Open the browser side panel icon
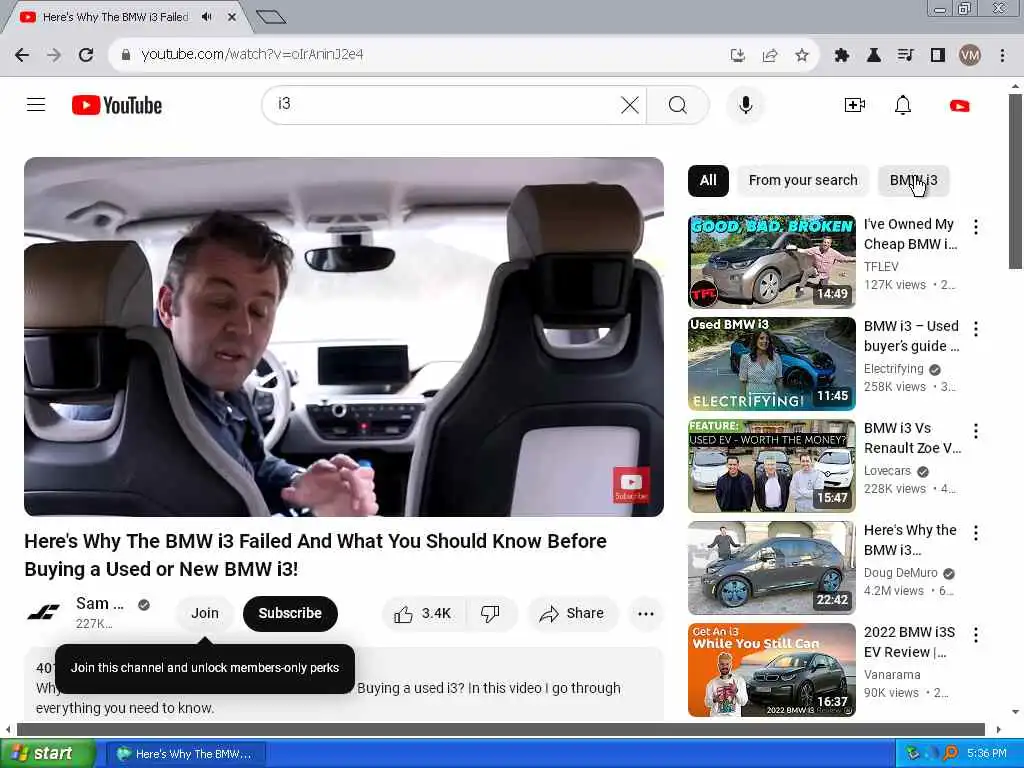Viewport: 1024px width, 768px height. pos(938,55)
